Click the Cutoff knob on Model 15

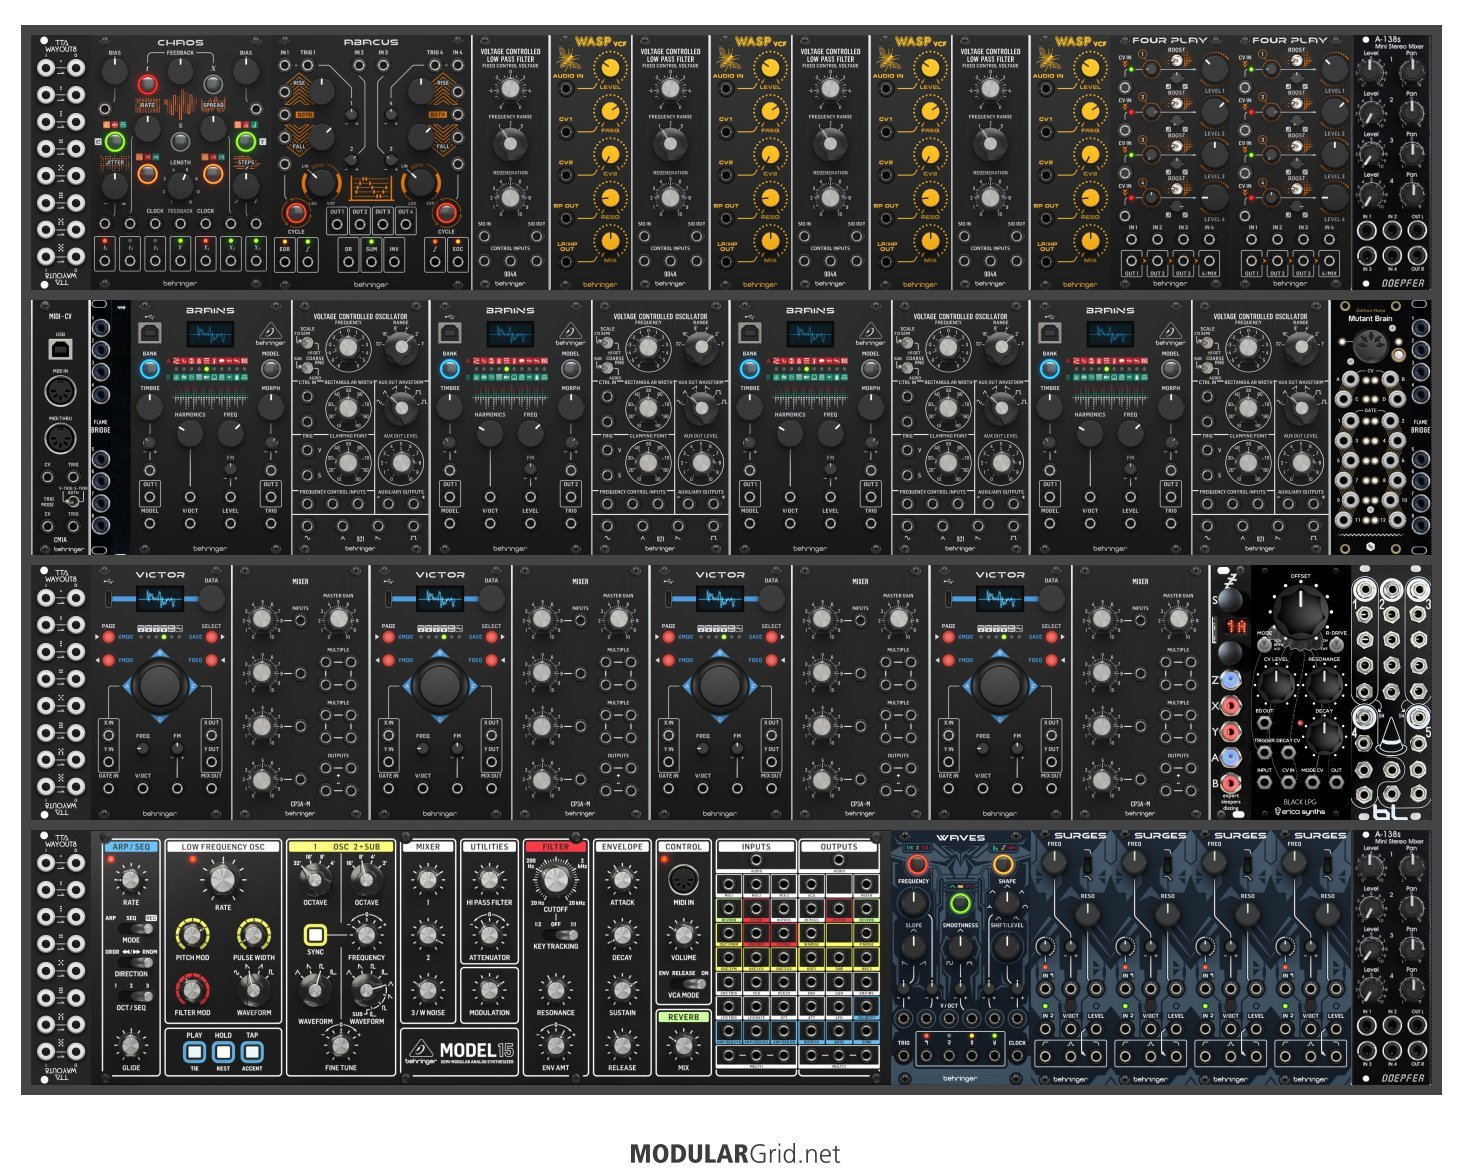coord(555,881)
